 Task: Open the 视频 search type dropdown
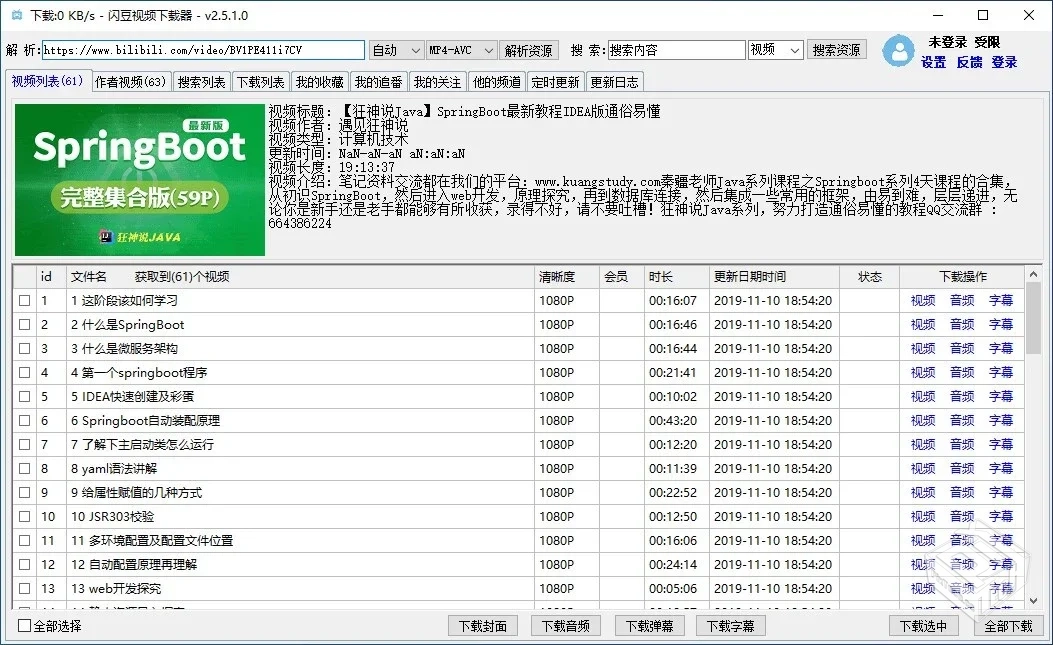coord(775,49)
